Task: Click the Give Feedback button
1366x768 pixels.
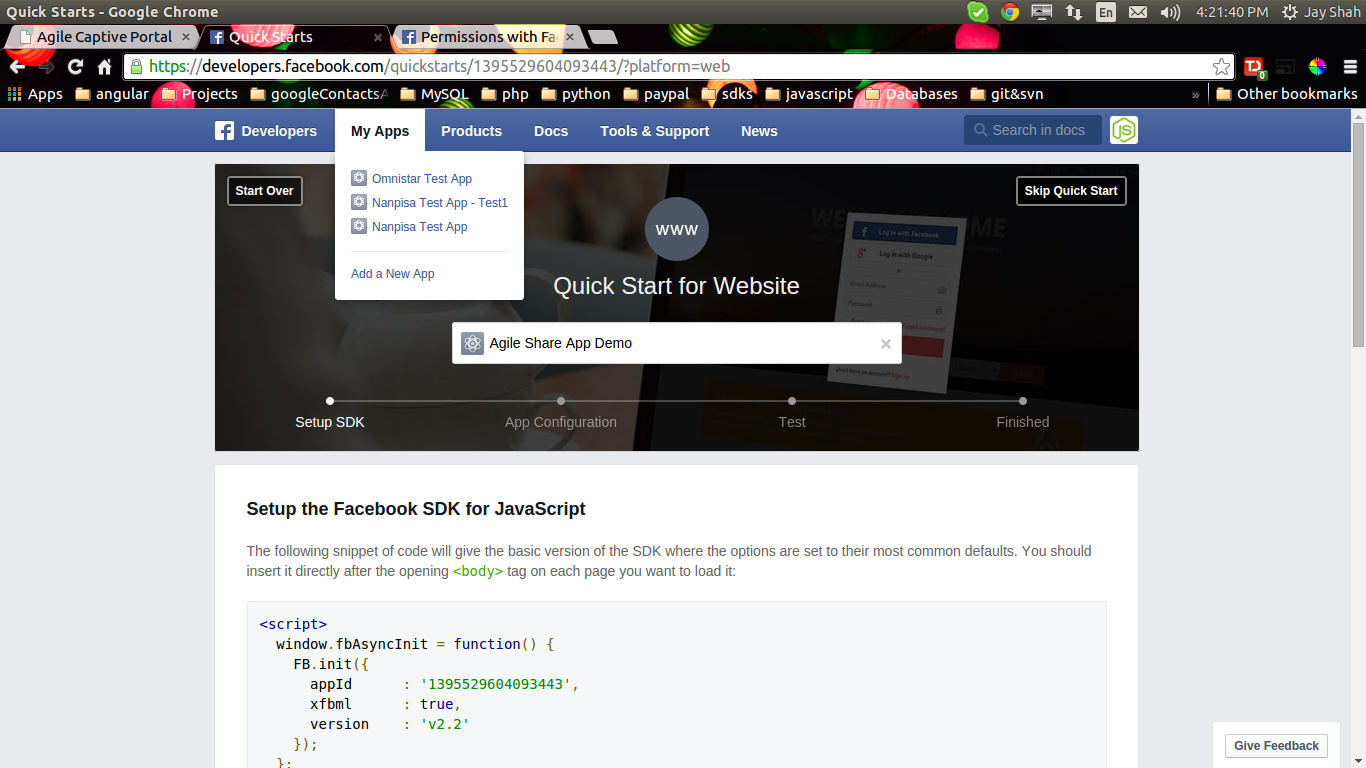Action: coord(1276,746)
